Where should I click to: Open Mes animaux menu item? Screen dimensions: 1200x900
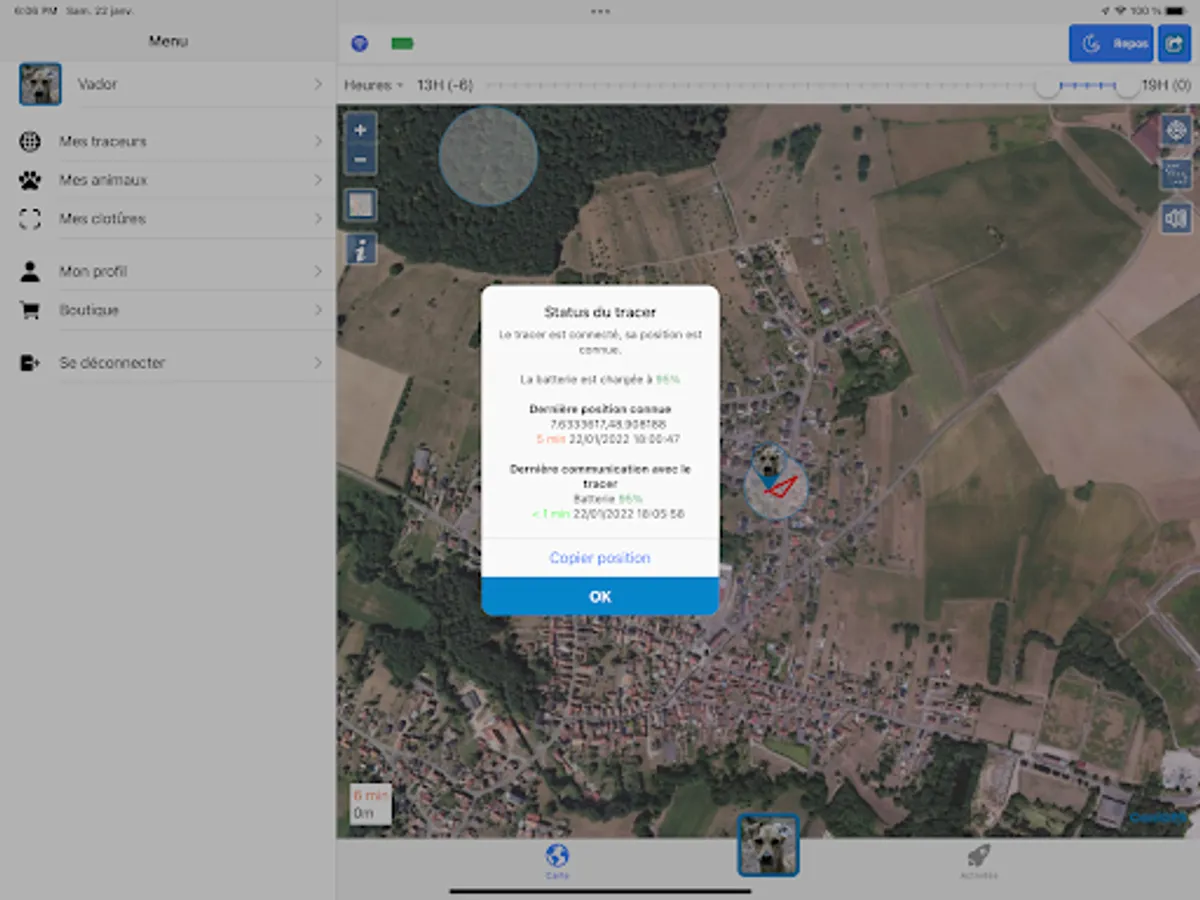point(168,180)
